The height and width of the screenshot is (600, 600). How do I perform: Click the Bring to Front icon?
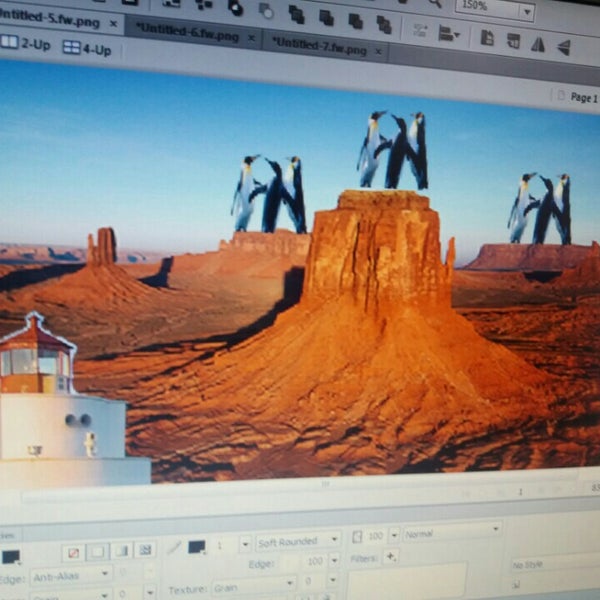click(297, 15)
